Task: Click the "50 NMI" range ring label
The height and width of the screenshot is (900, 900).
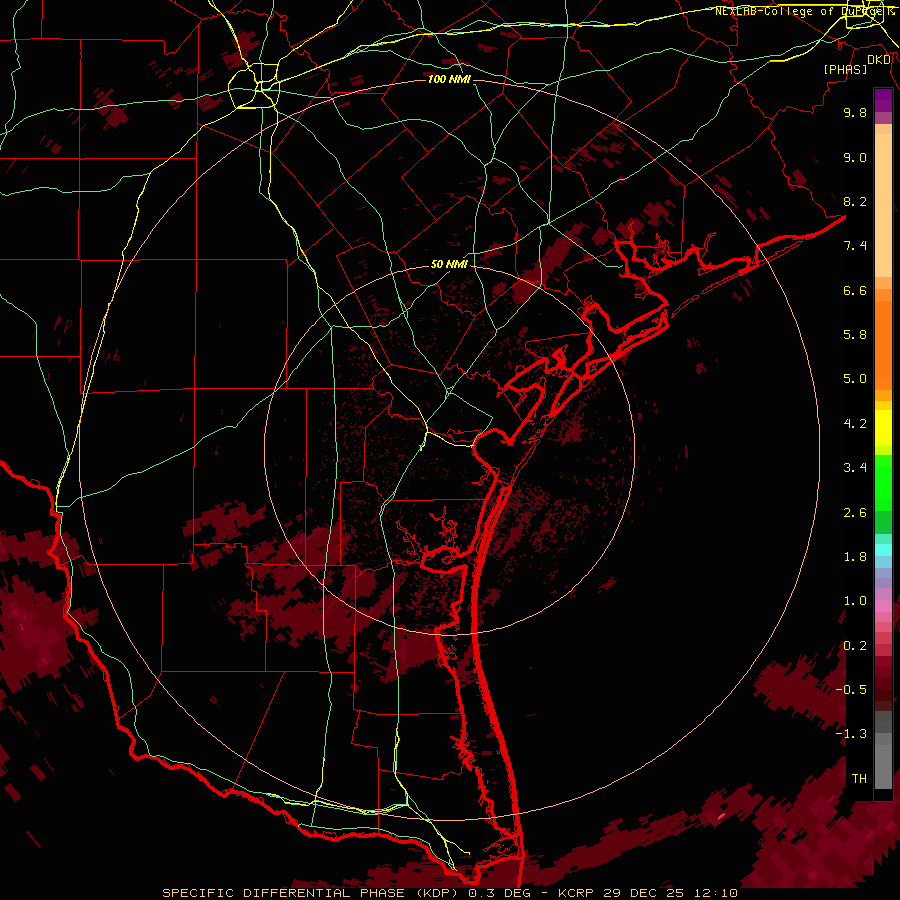Action: (449, 264)
